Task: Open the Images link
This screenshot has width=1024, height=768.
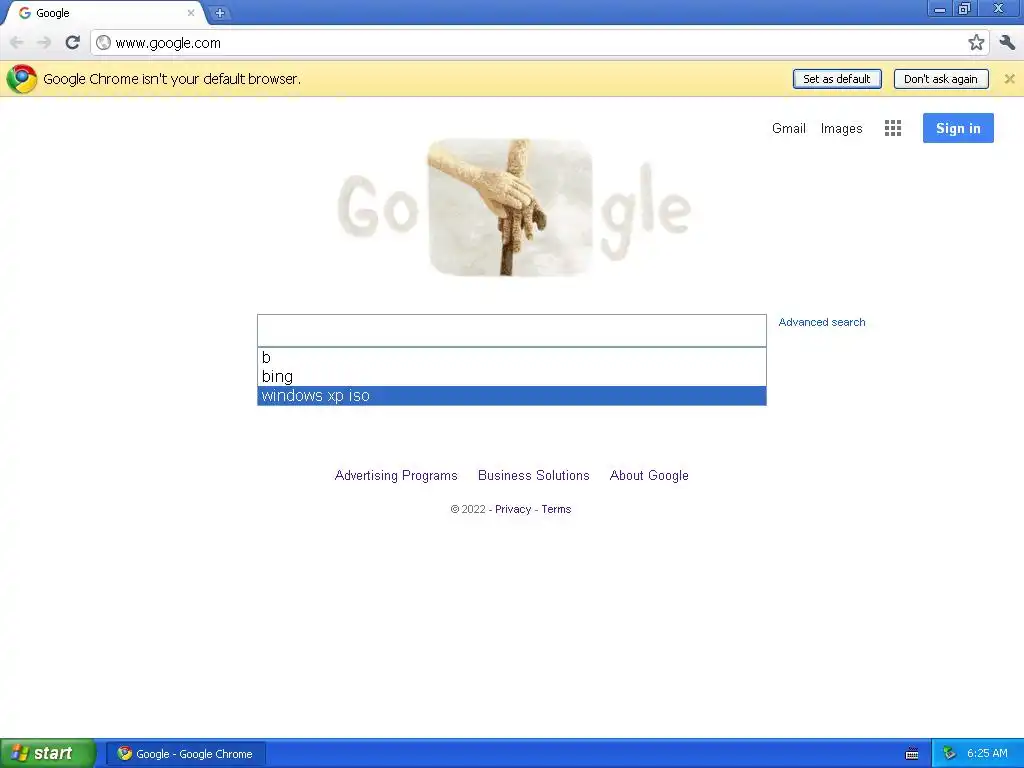Action: tap(841, 129)
